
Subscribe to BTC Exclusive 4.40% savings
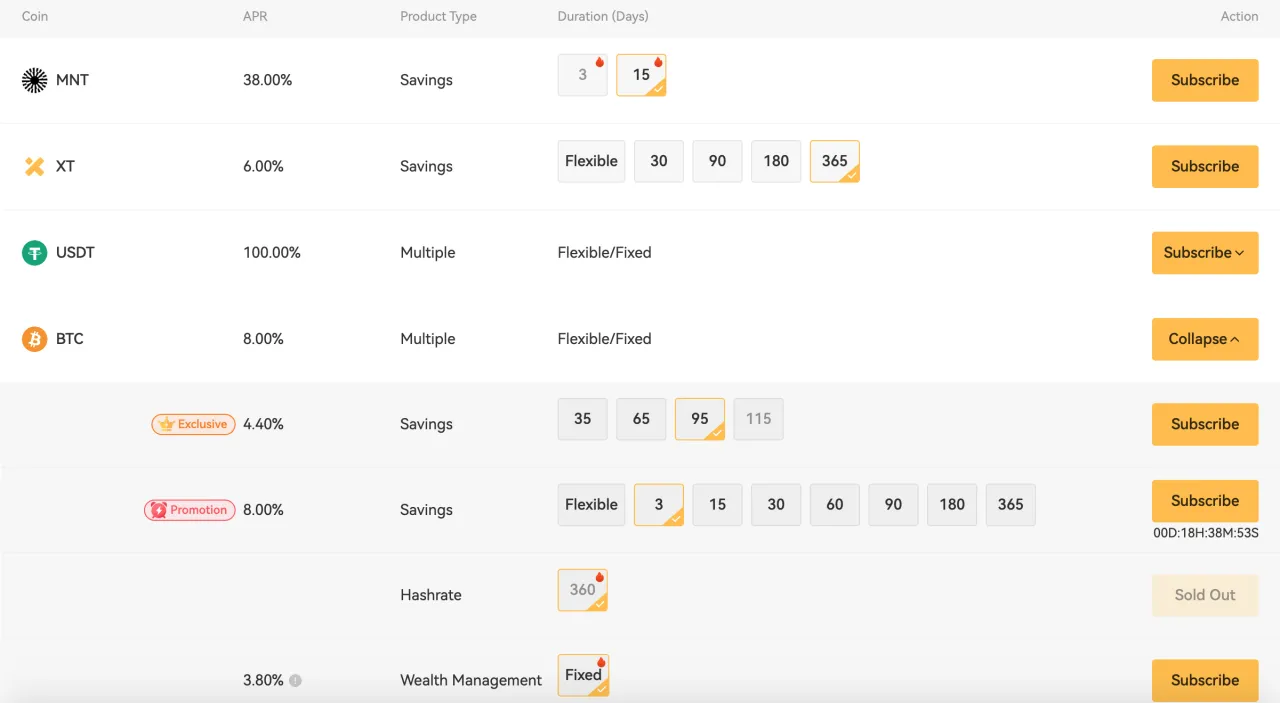1205,424
